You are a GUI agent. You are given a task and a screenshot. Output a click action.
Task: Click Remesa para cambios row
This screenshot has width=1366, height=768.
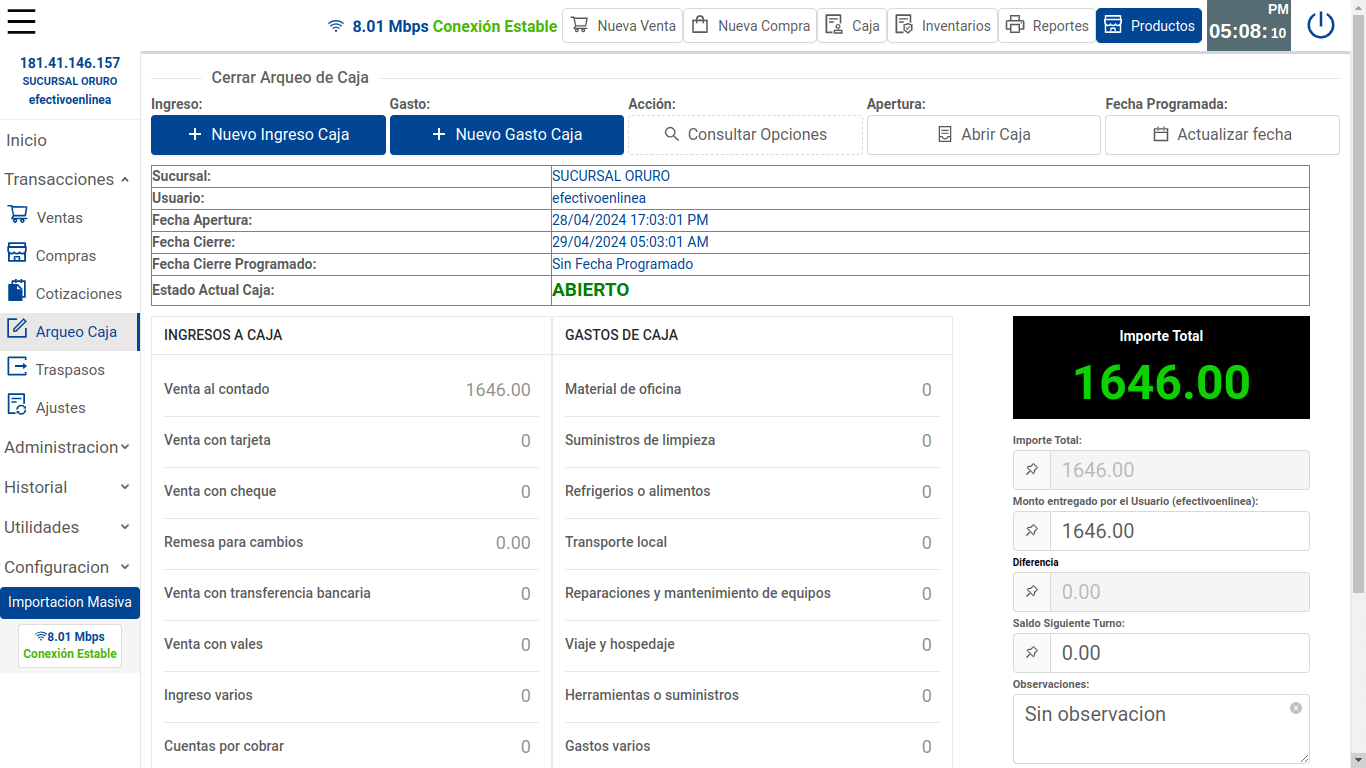351,543
